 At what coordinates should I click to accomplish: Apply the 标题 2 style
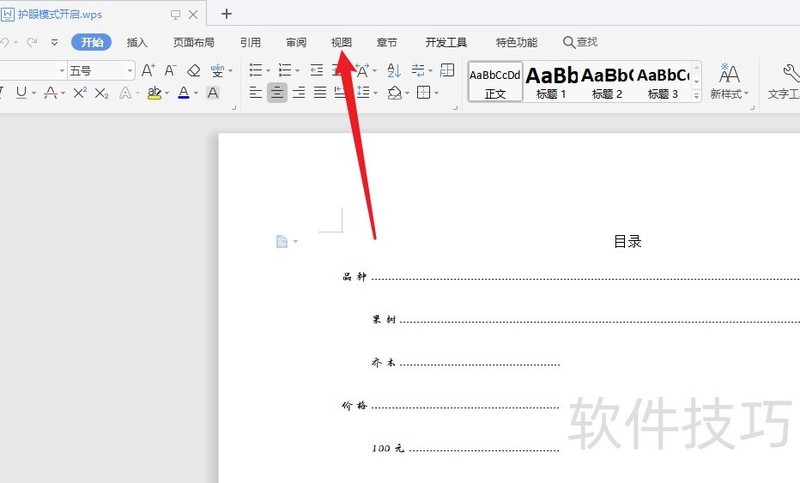(607, 82)
